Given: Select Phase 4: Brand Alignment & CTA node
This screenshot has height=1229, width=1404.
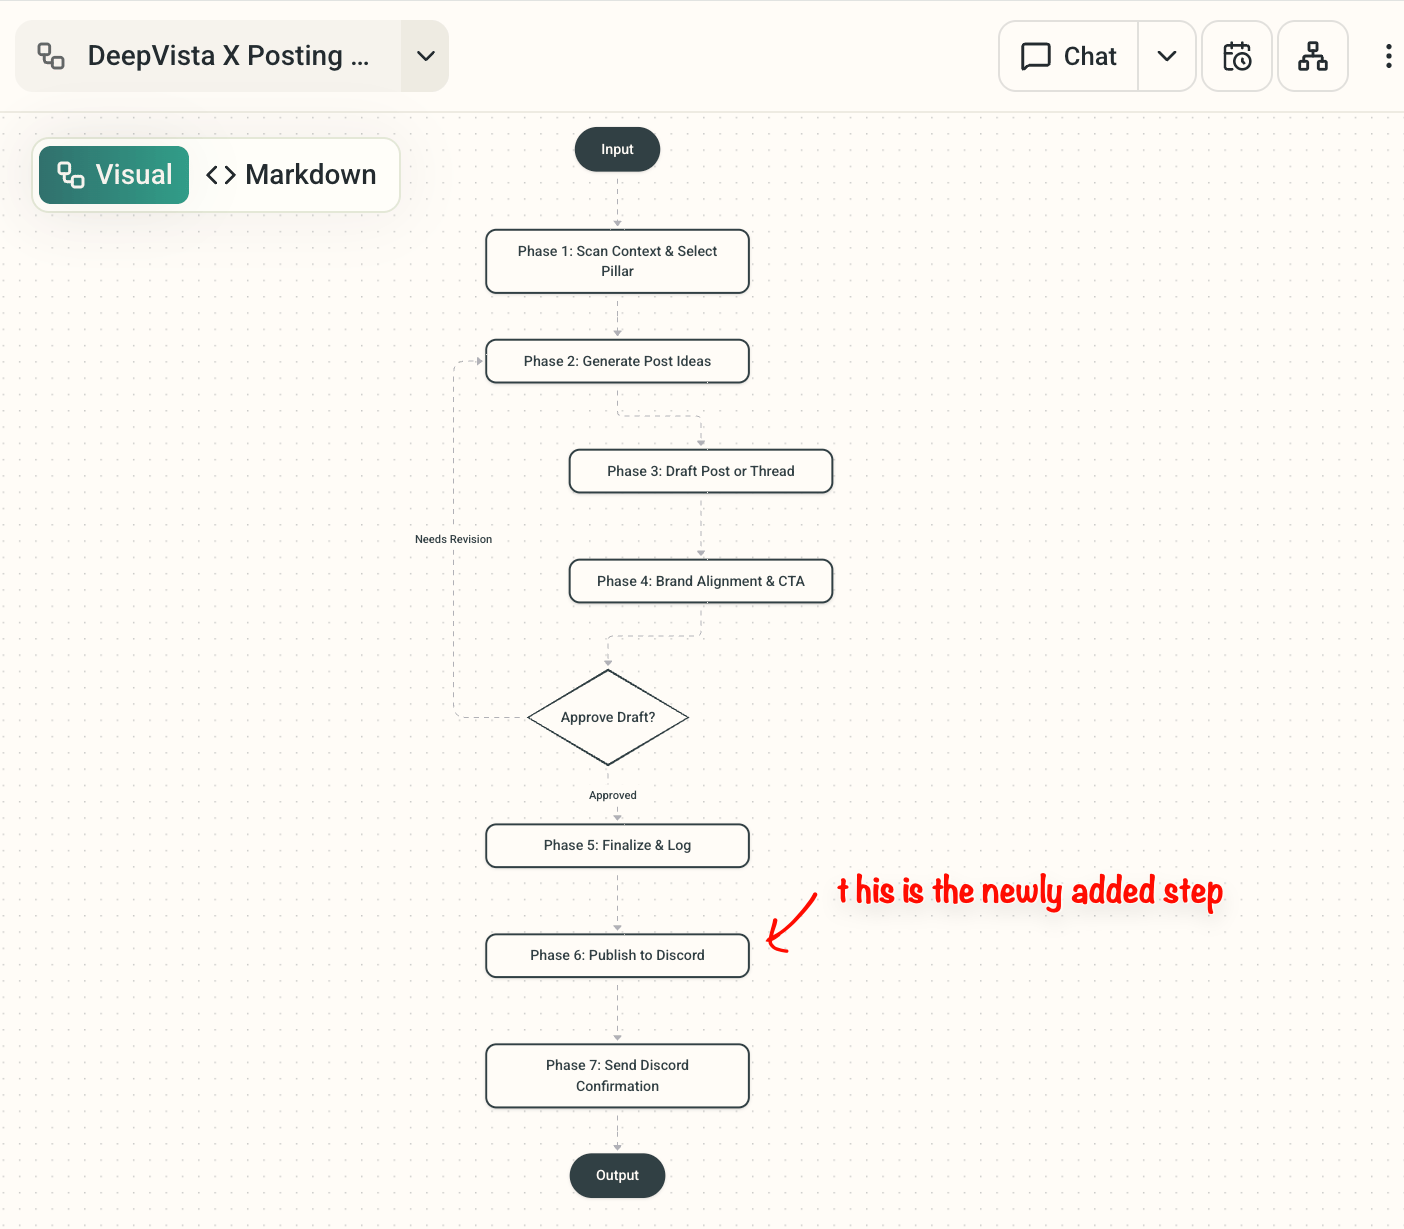Looking at the screenshot, I should pos(701,581).
